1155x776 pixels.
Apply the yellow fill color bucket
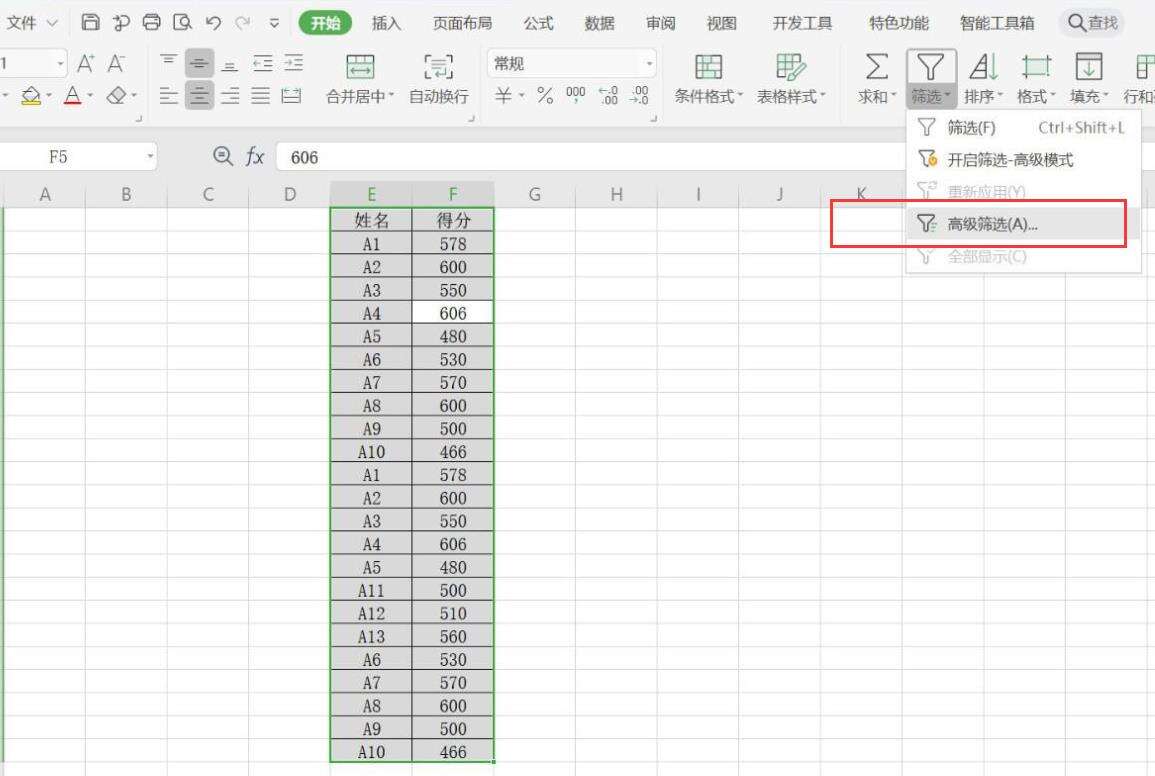(x=31, y=96)
